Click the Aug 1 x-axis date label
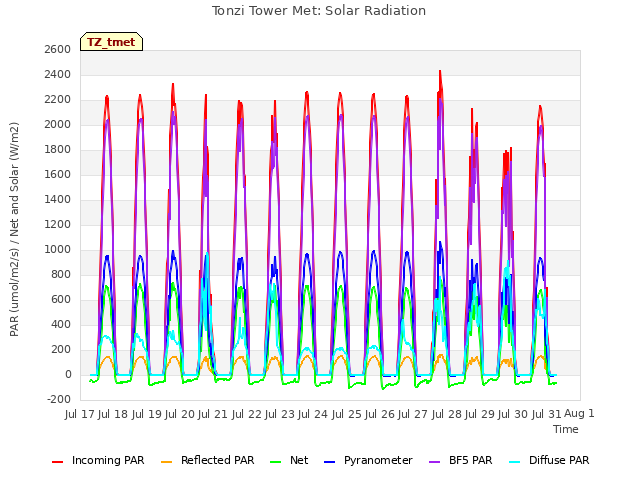 tap(579, 413)
